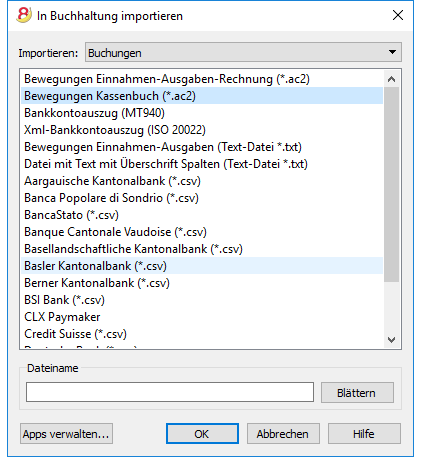Click the dropdown arrow next to Buchungen
The image size is (421, 464).
tap(392, 52)
